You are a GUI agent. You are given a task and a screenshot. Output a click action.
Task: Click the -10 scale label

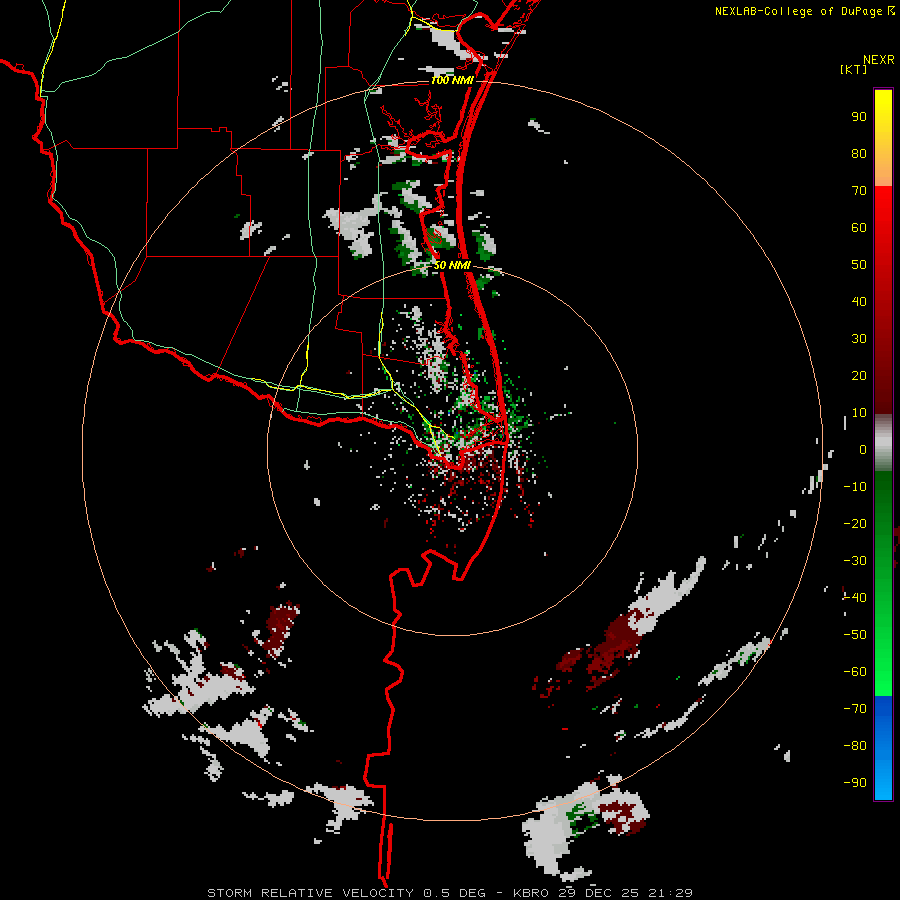tap(855, 487)
